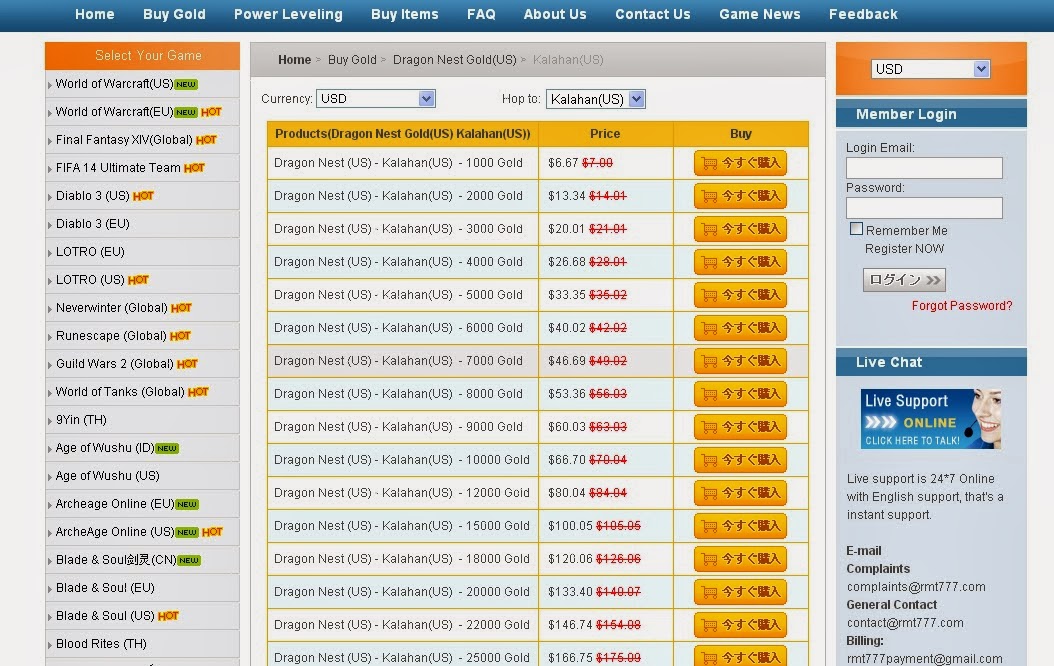Click the Login Email input field
The width and height of the screenshot is (1054, 666).
[924, 167]
